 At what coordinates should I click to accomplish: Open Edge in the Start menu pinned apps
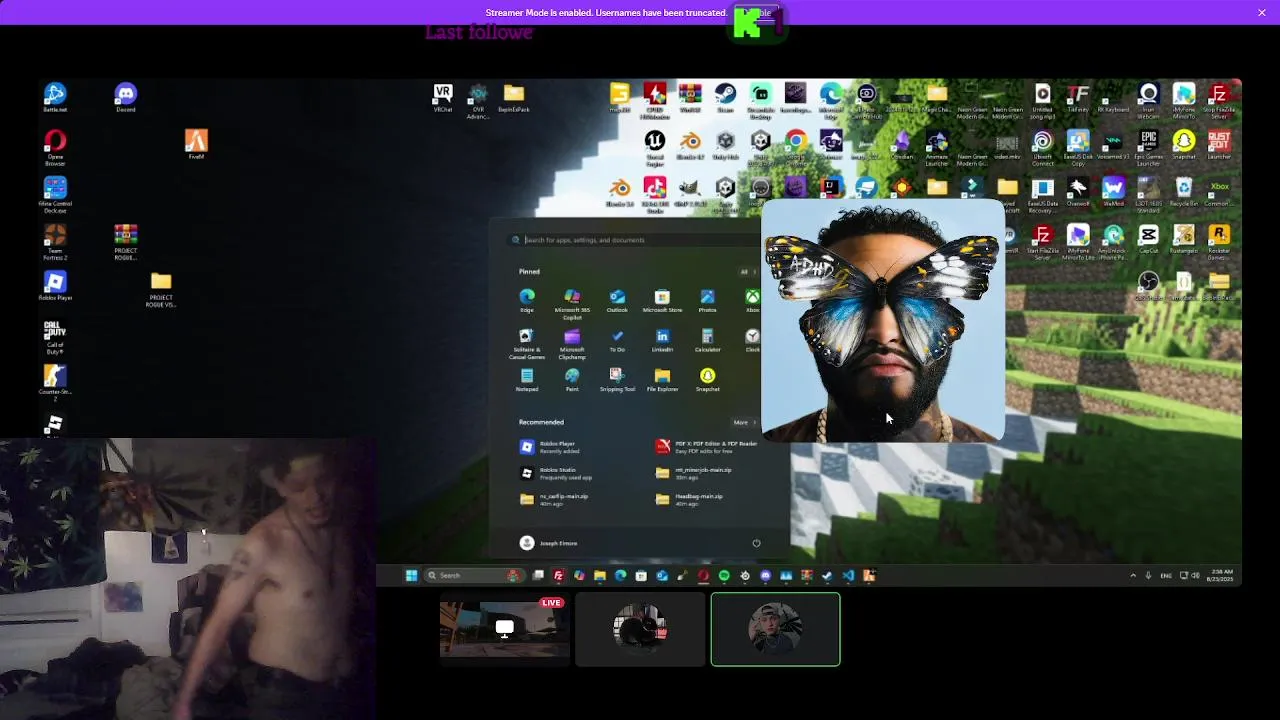pyautogui.click(x=527, y=300)
